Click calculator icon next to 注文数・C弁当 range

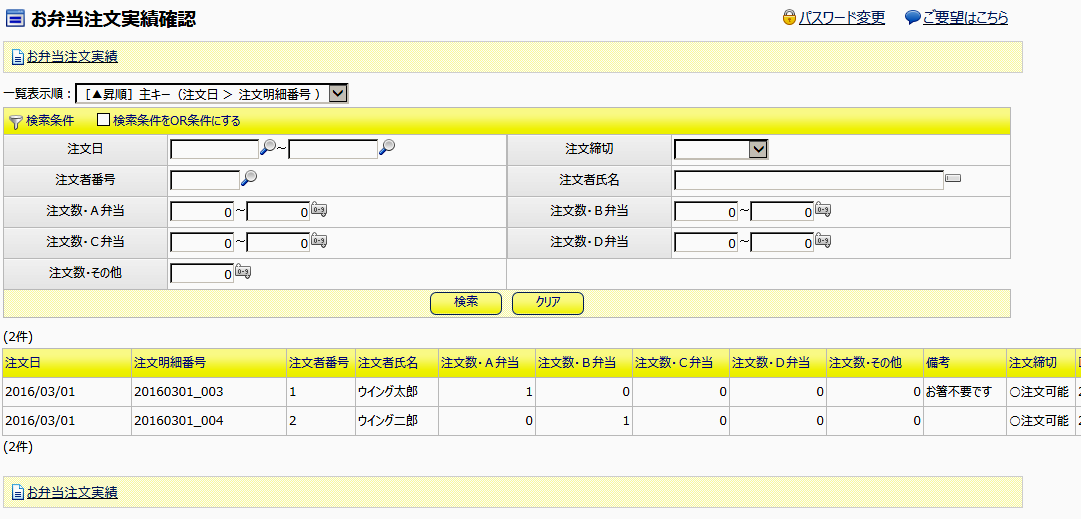pyautogui.click(x=319, y=241)
